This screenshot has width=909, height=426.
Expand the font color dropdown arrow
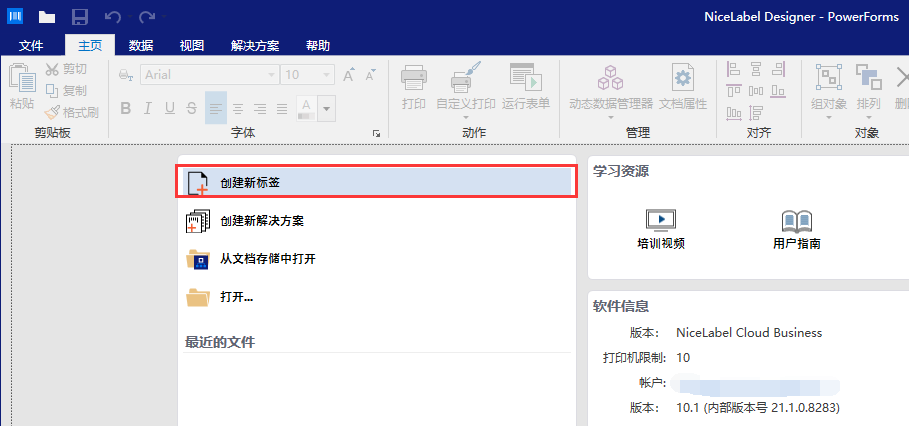point(326,109)
